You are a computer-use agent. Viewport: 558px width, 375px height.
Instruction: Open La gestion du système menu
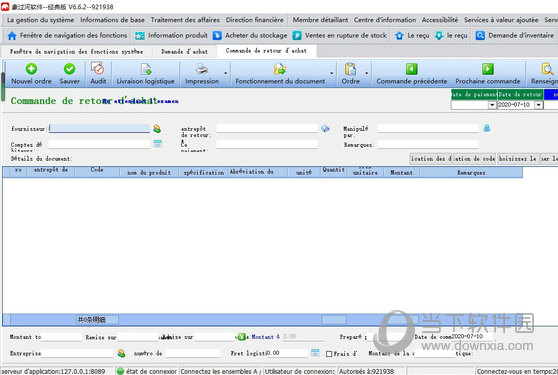point(41,20)
